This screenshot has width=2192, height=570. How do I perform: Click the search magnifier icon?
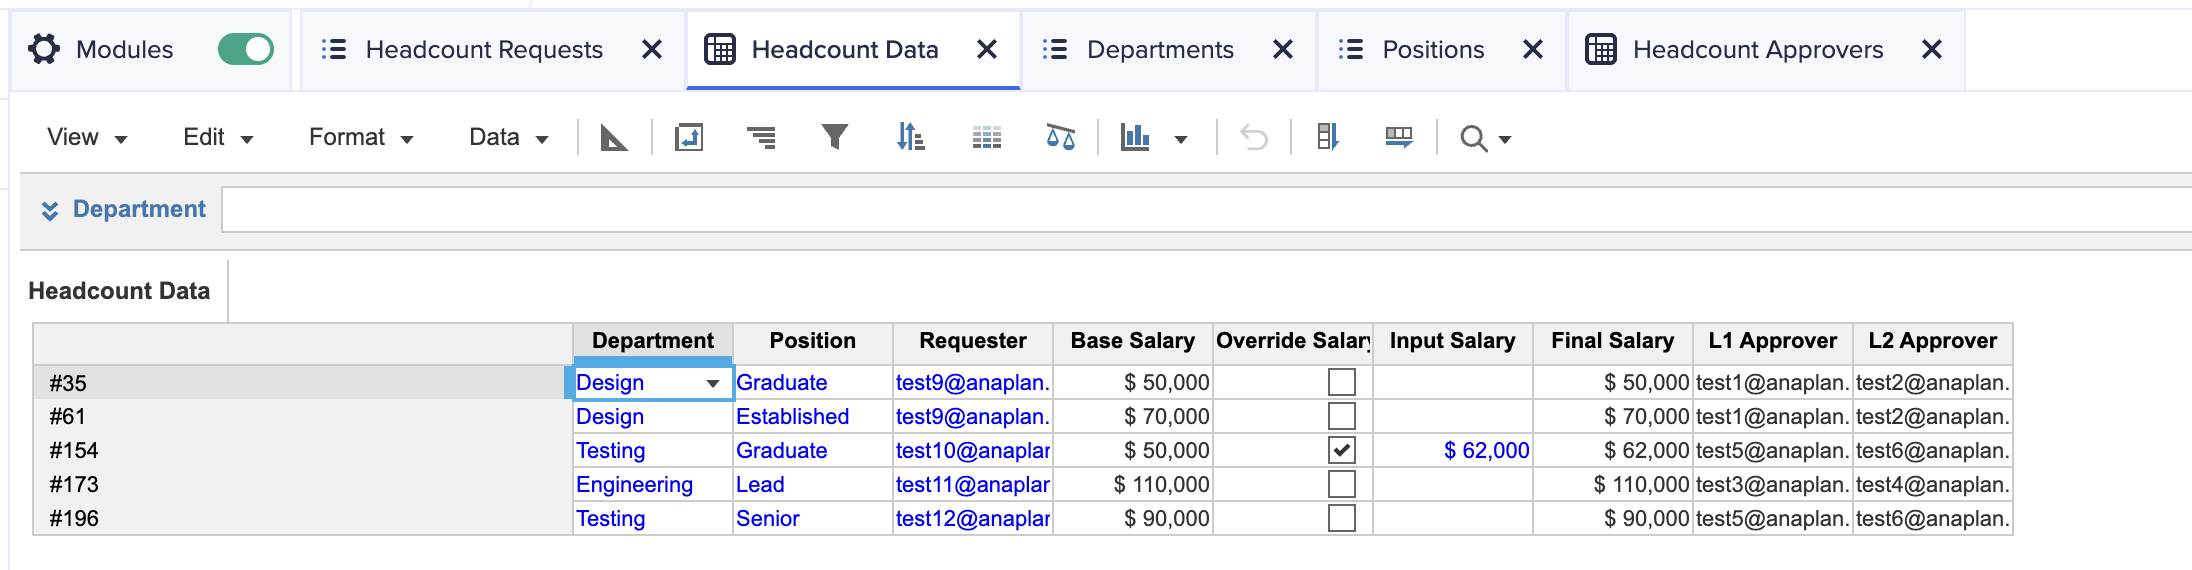1473,138
